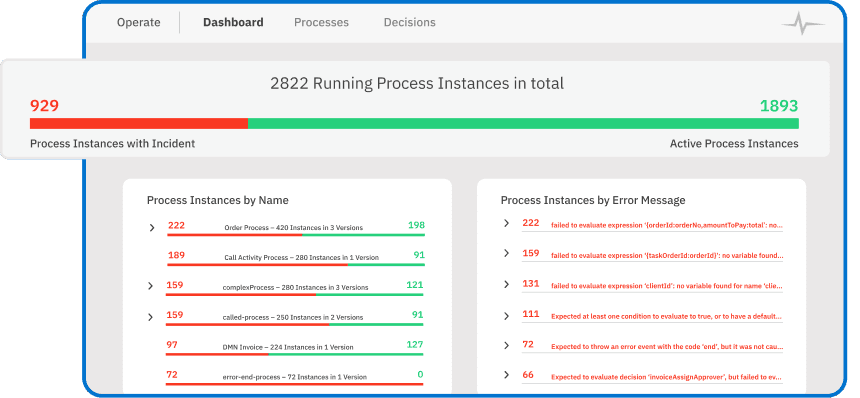Click the 1893 active instances count
The height and width of the screenshot is (398, 860).
tap(779, 106)
